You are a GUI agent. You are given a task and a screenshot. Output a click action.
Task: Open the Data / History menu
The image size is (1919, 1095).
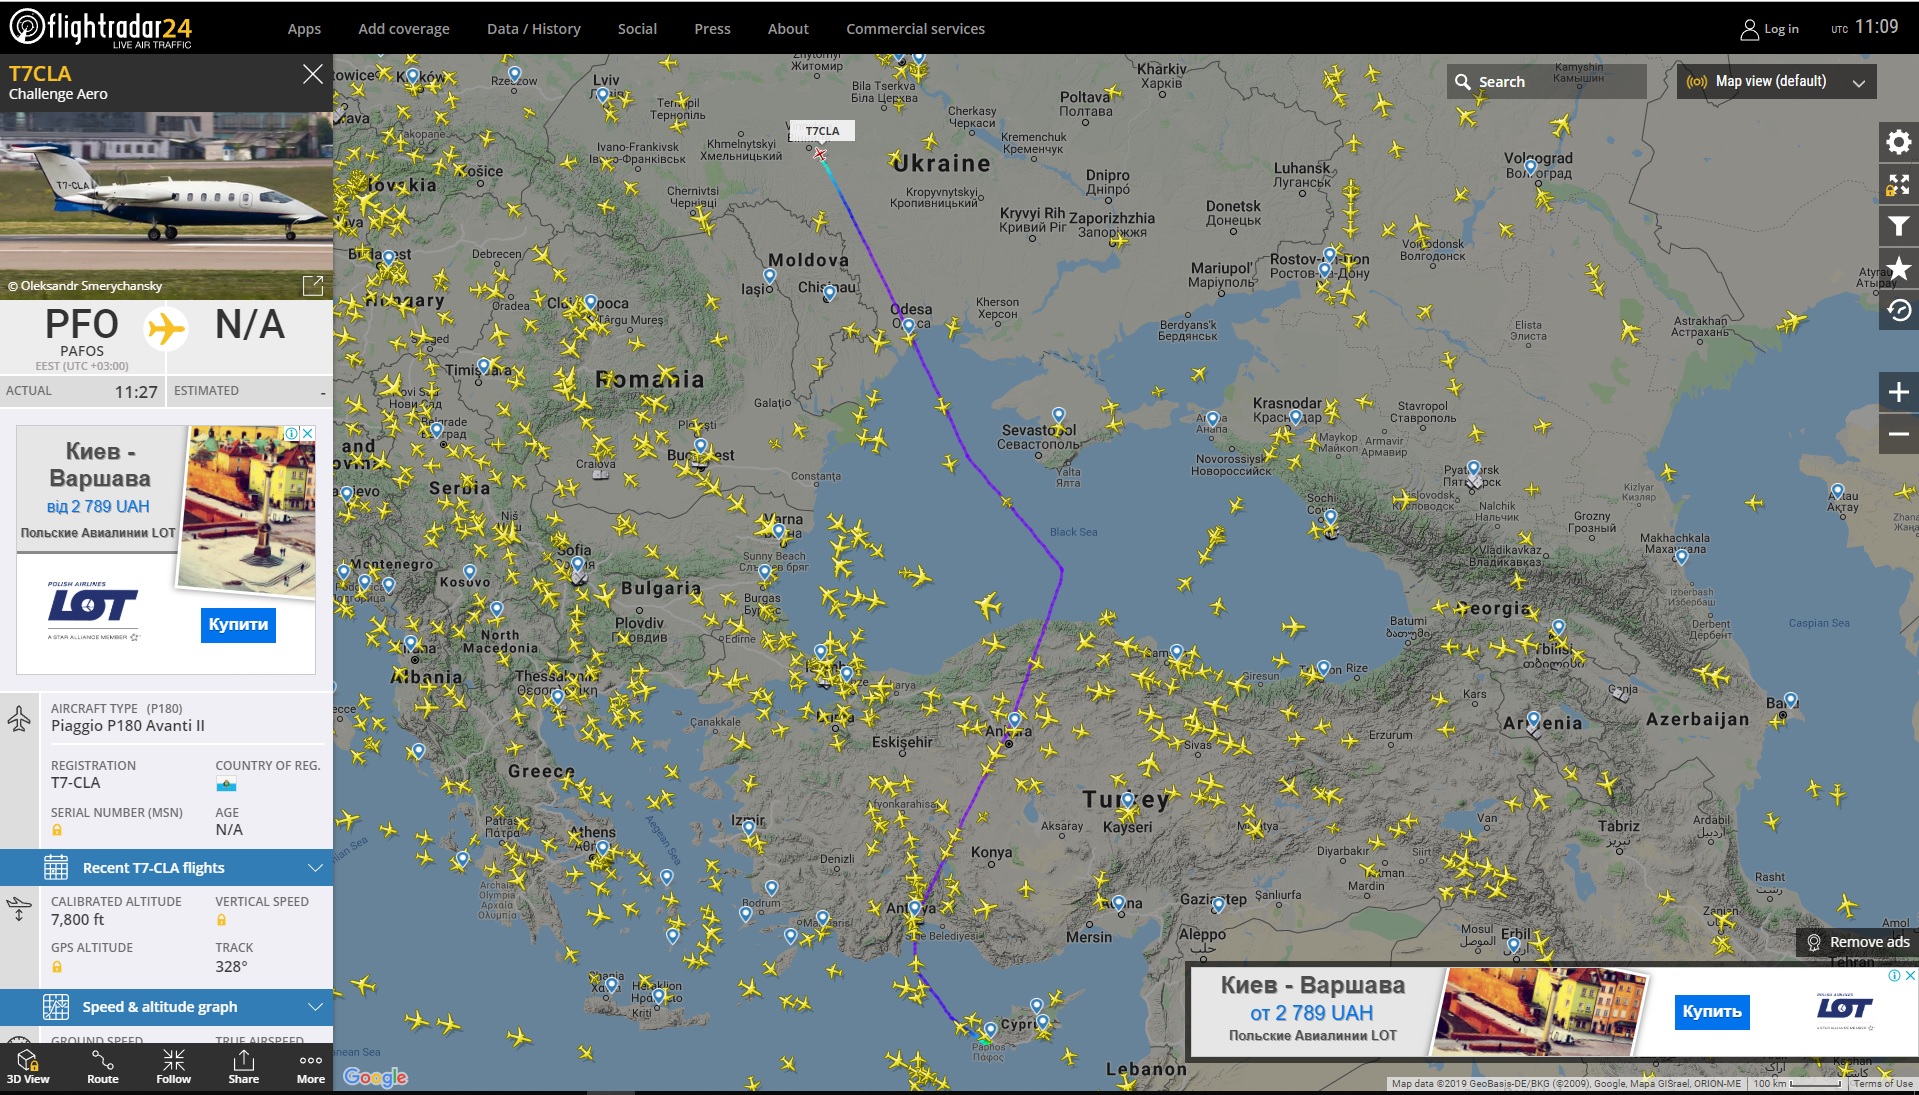coord(533,29)
